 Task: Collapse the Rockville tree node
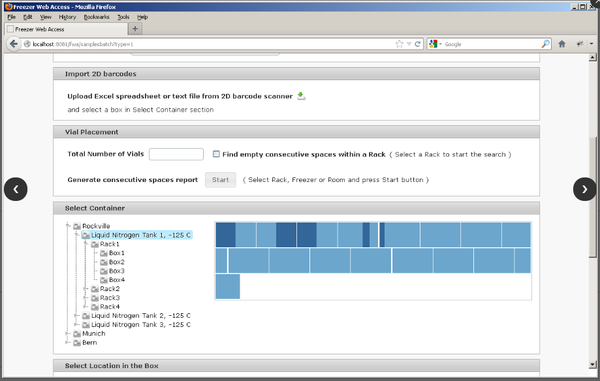[x=68, y=226]
